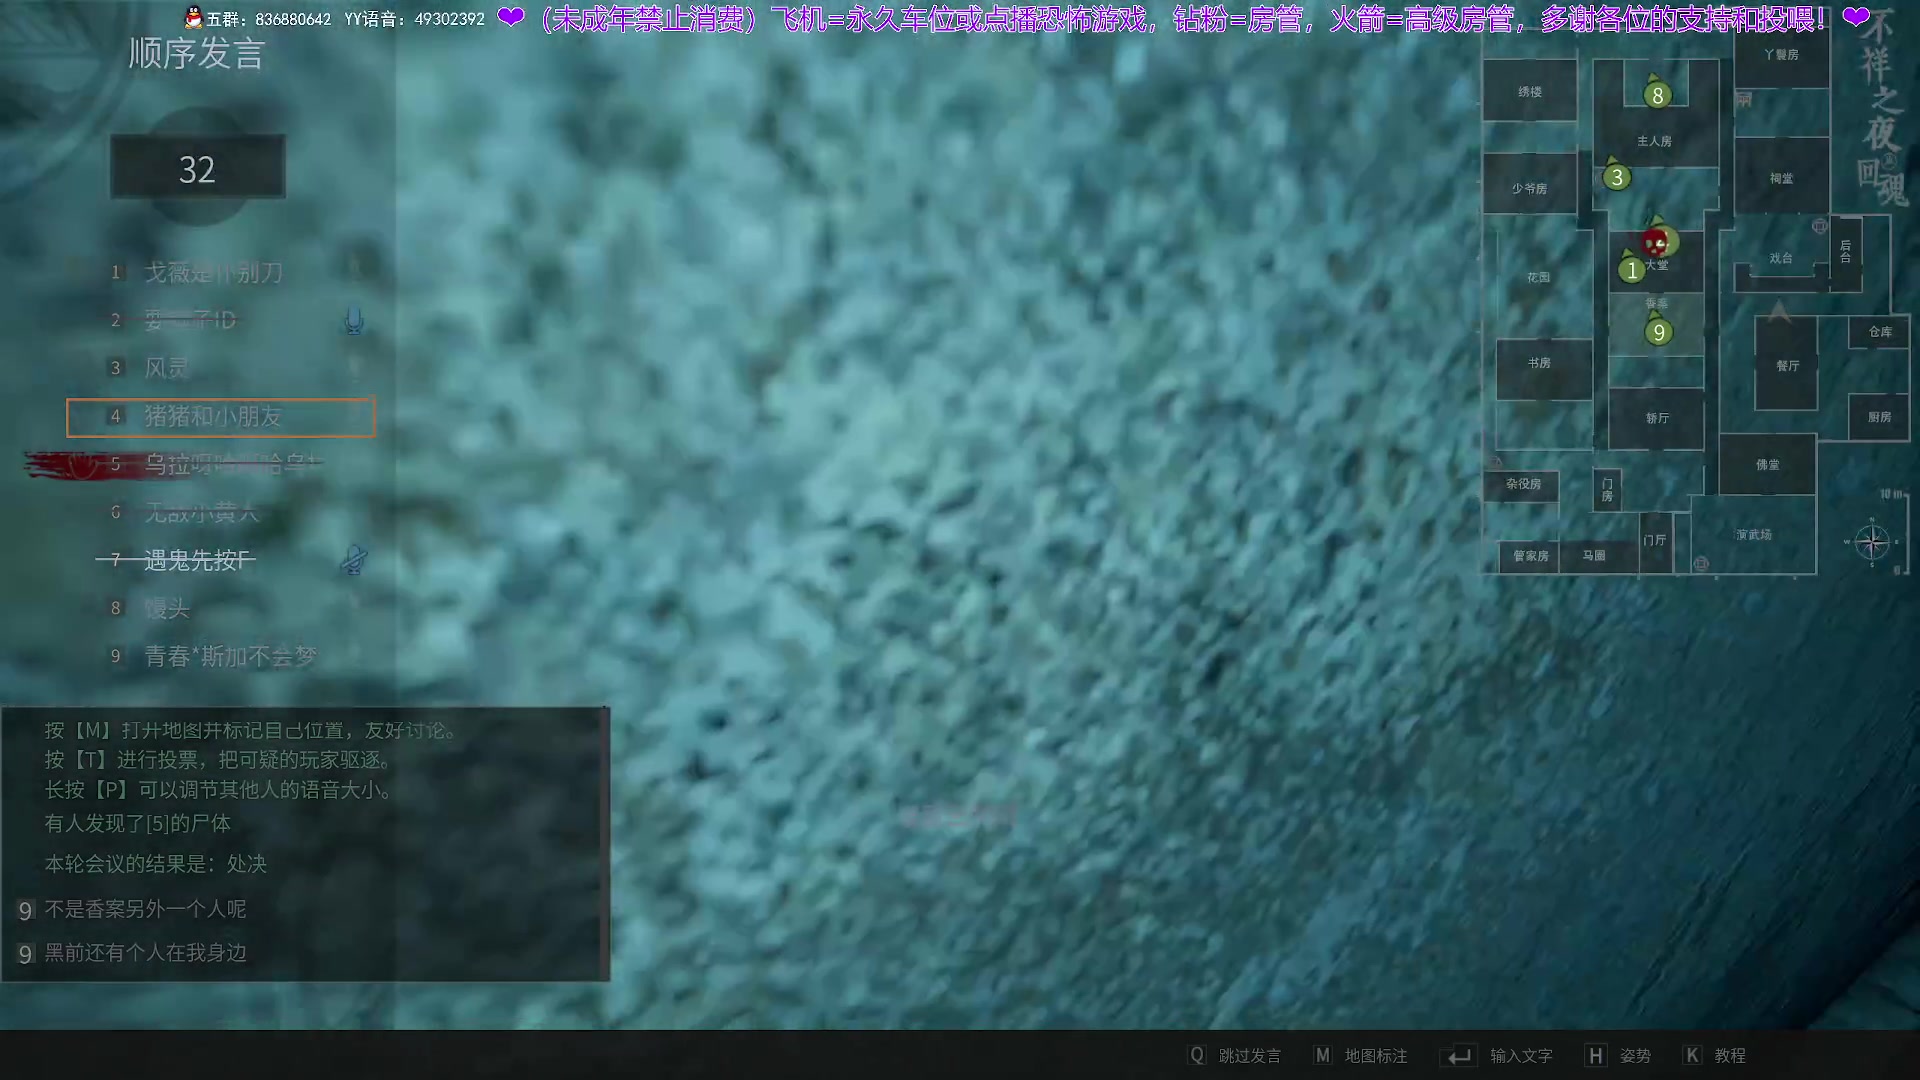Click the red skull corpse marker
The height and width of the screenshot is (1080, 1920).
1656,242
